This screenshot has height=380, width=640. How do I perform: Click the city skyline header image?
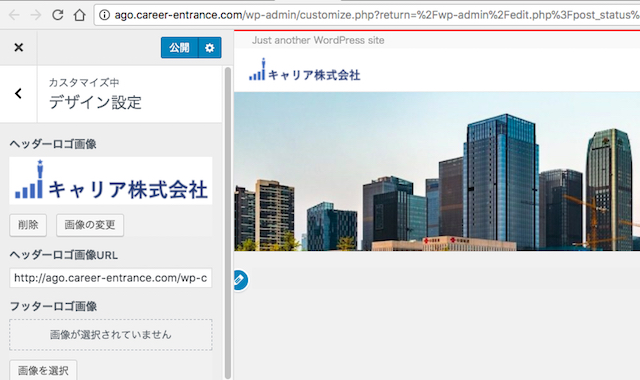click(x=437, y=171)
